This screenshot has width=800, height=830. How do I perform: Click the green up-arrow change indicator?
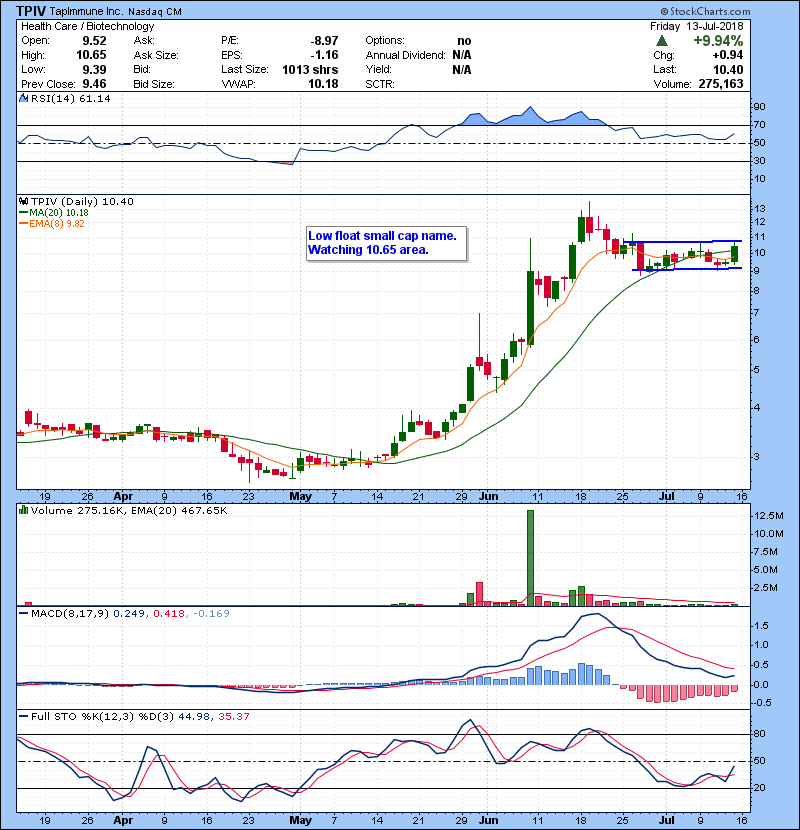pos(661,41)
